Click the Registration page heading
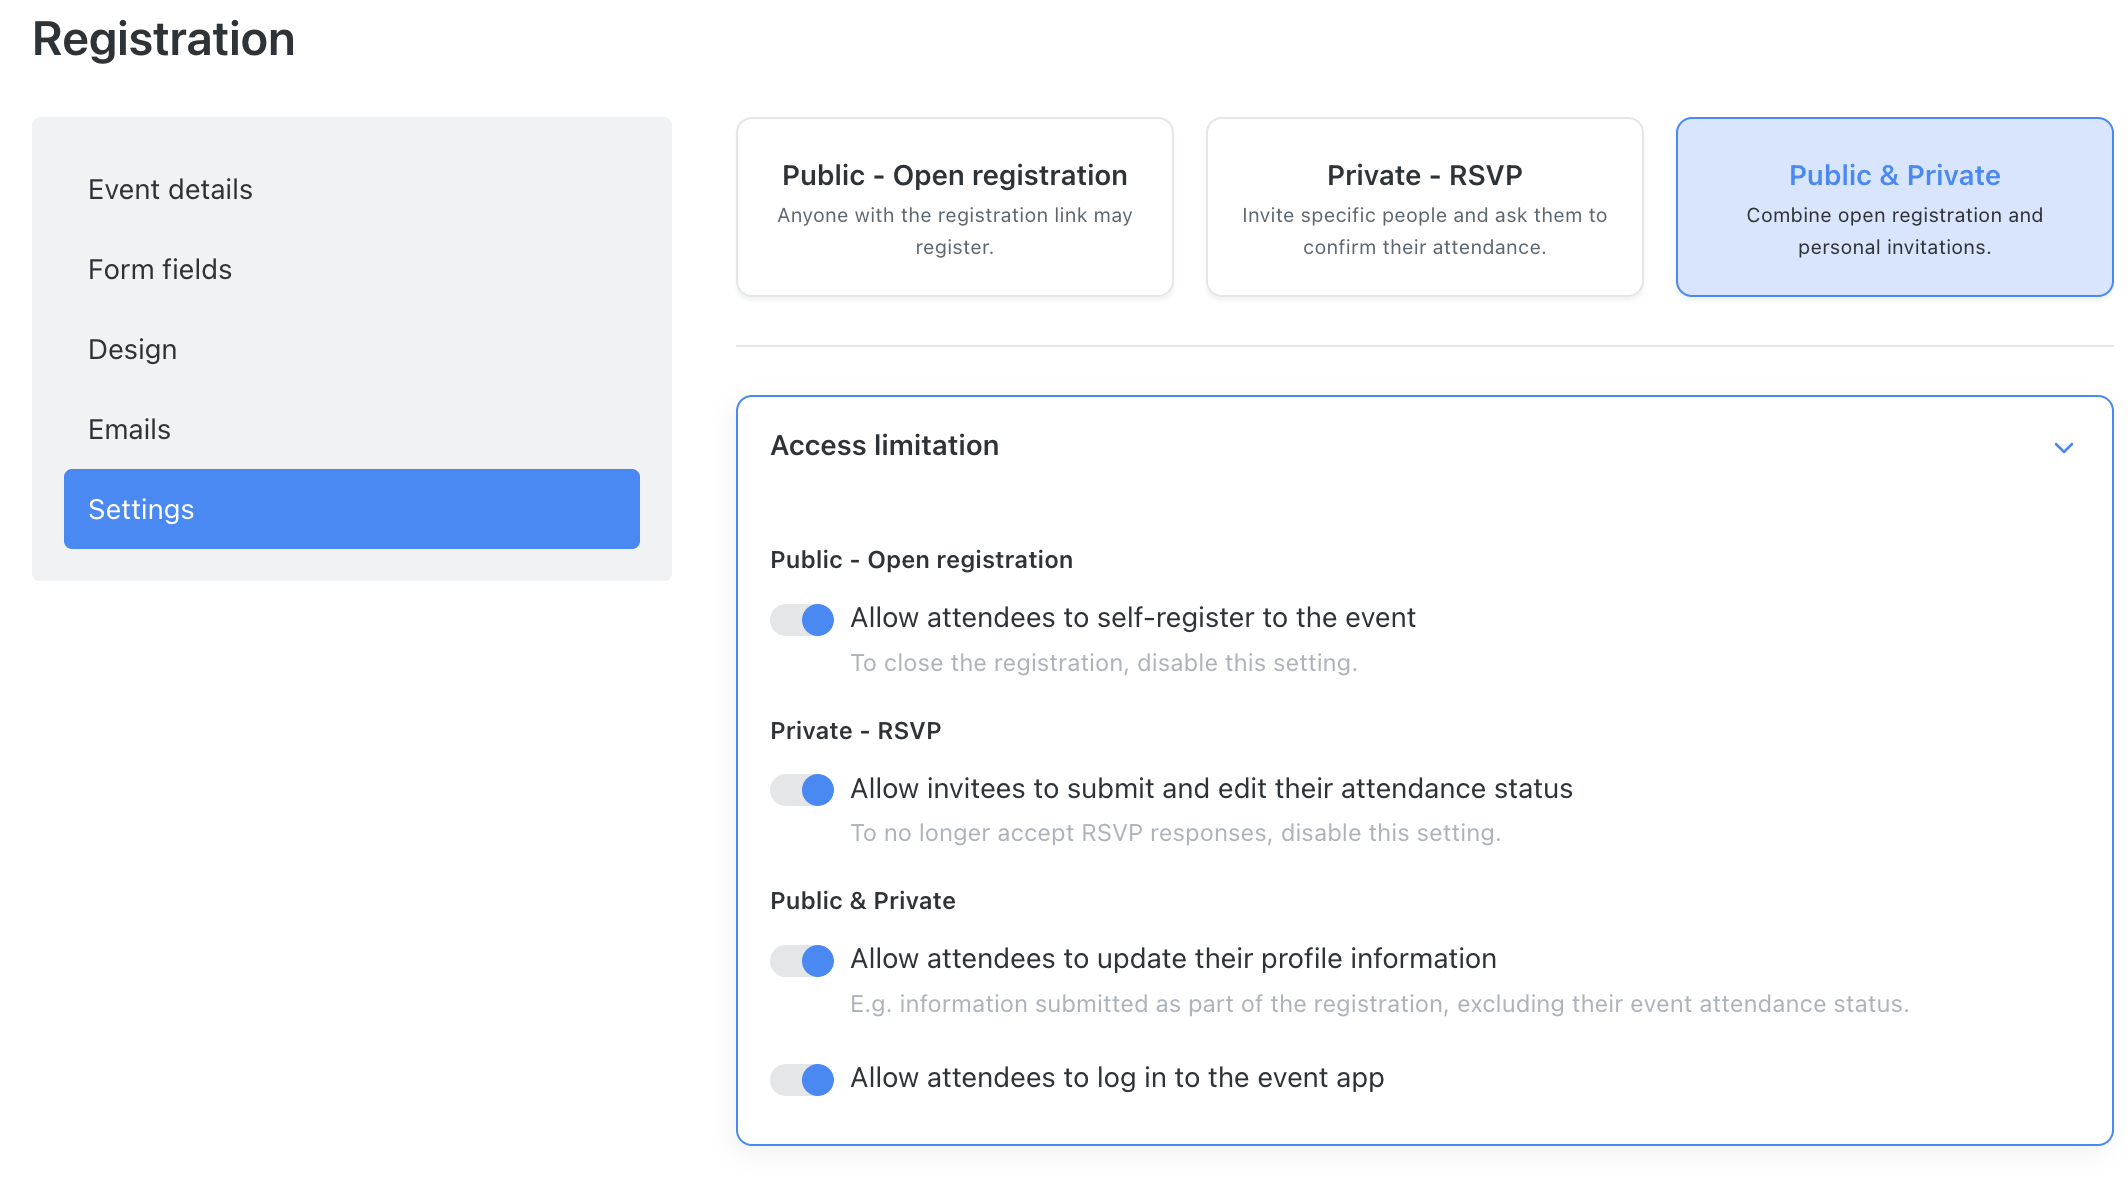The image size is (2128, 1182). tap(163, 39)
